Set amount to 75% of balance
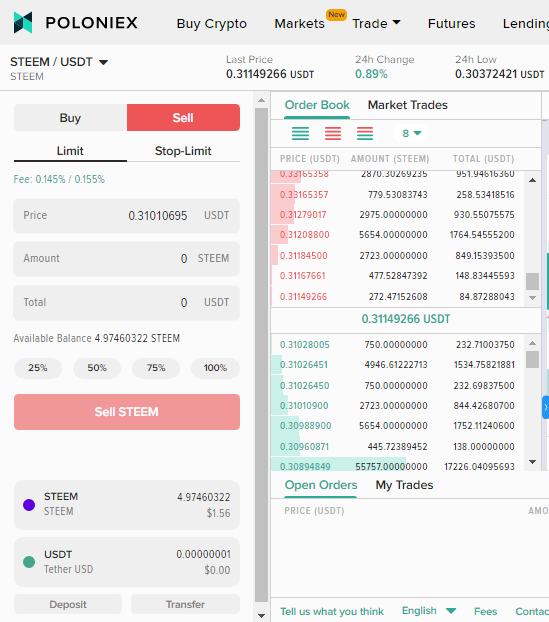Viewport: 549px width, 622px height. coord(156,368)
